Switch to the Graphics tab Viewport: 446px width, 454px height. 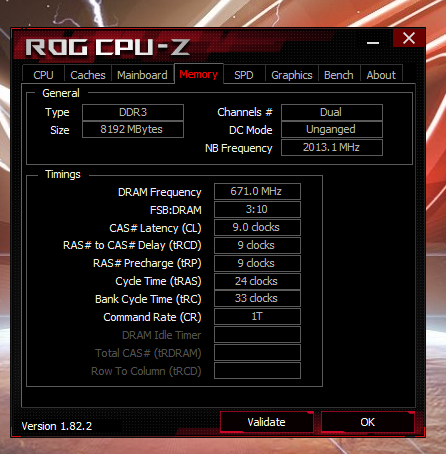point(292,75)
